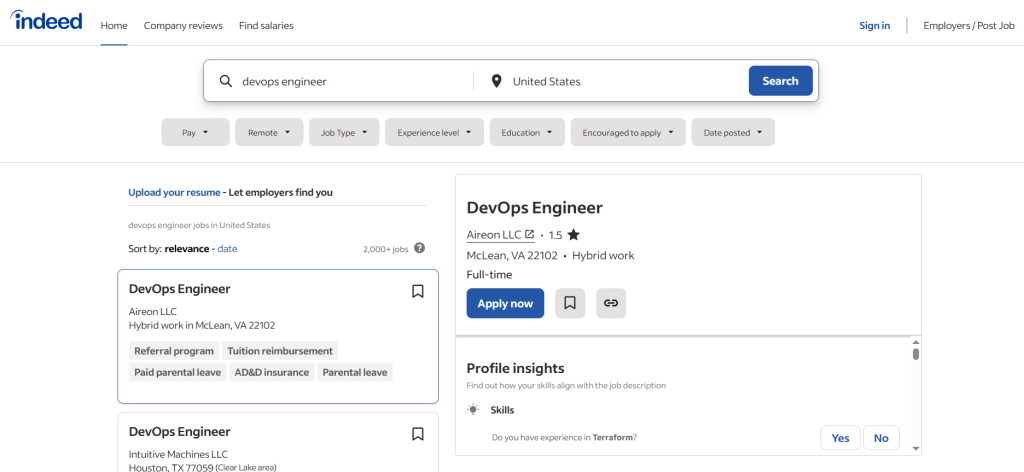Click the Indeed logo
The height and width of the screenshot is (472, 1024).
pyautogui.click(x=46, y=21)
